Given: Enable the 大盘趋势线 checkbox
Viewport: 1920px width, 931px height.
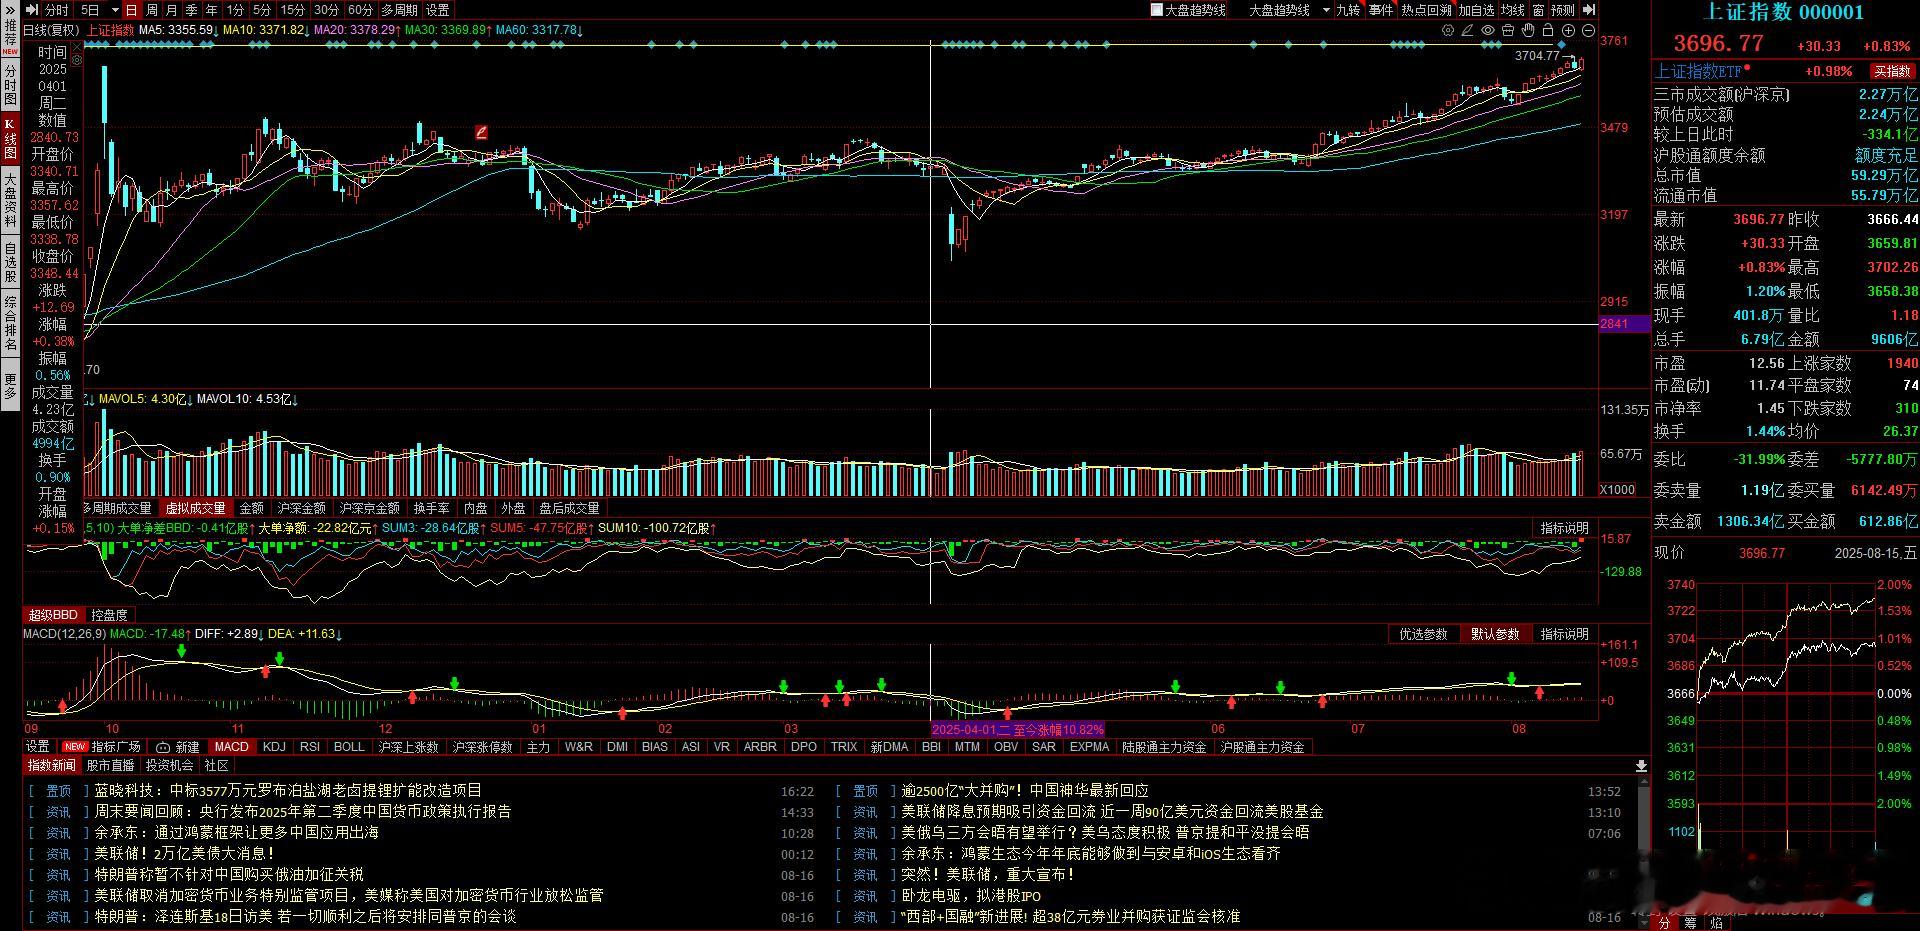Looking at the screenshot, I should 1157,10.
